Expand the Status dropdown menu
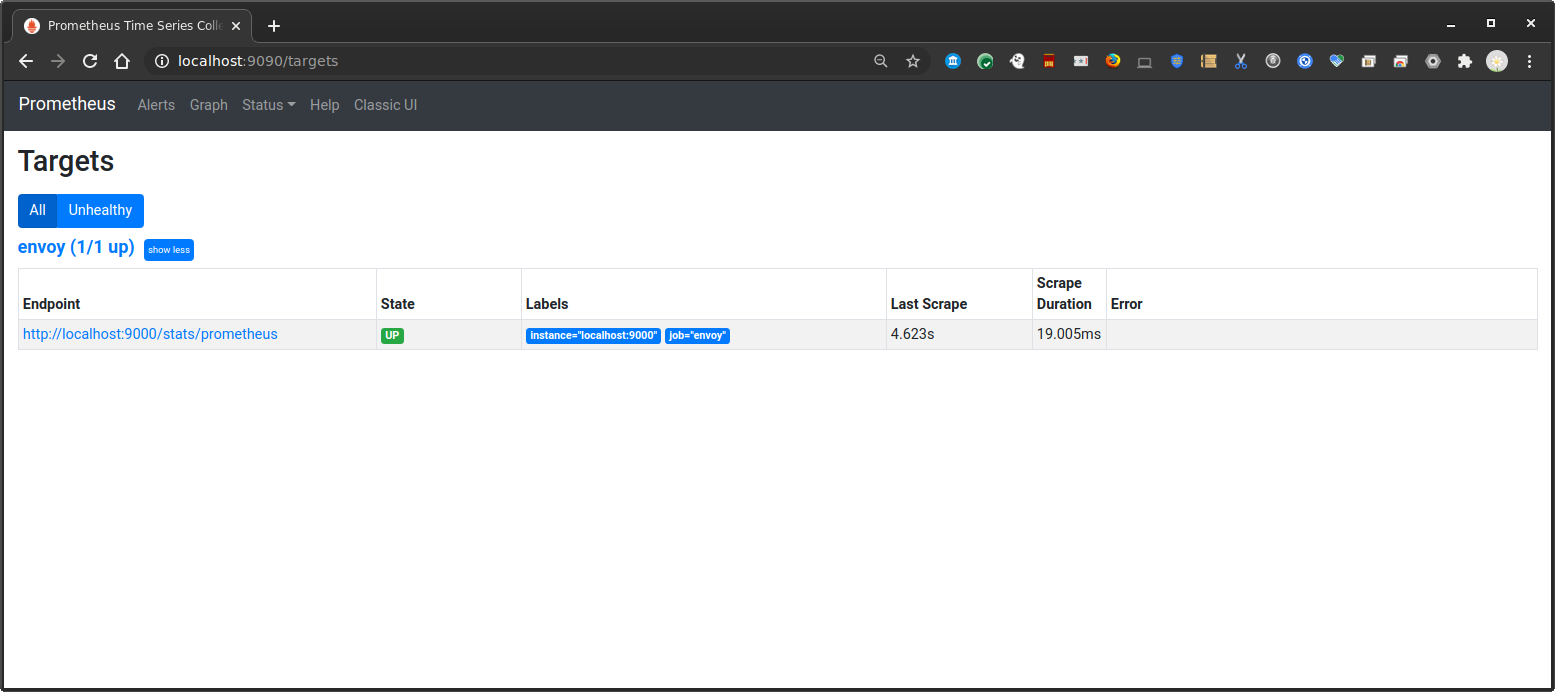1555x692 pixels. (x=268, y=105)
